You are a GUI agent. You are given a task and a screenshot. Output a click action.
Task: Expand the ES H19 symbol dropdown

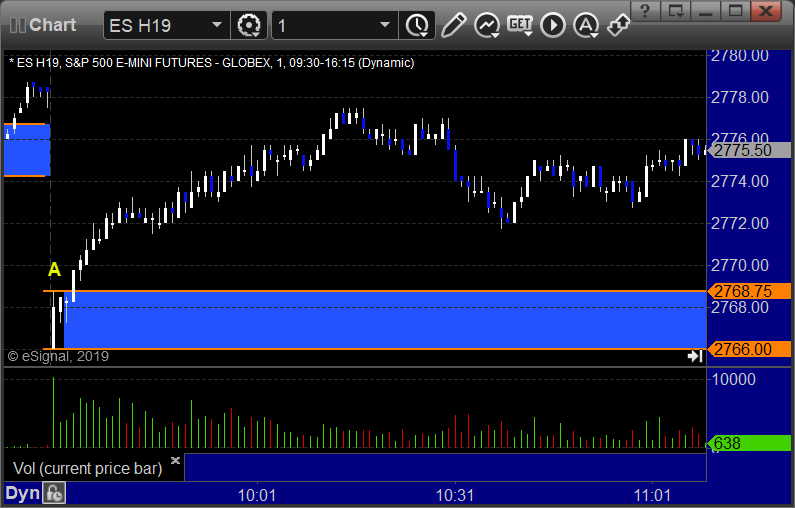(x=217, y=25)
